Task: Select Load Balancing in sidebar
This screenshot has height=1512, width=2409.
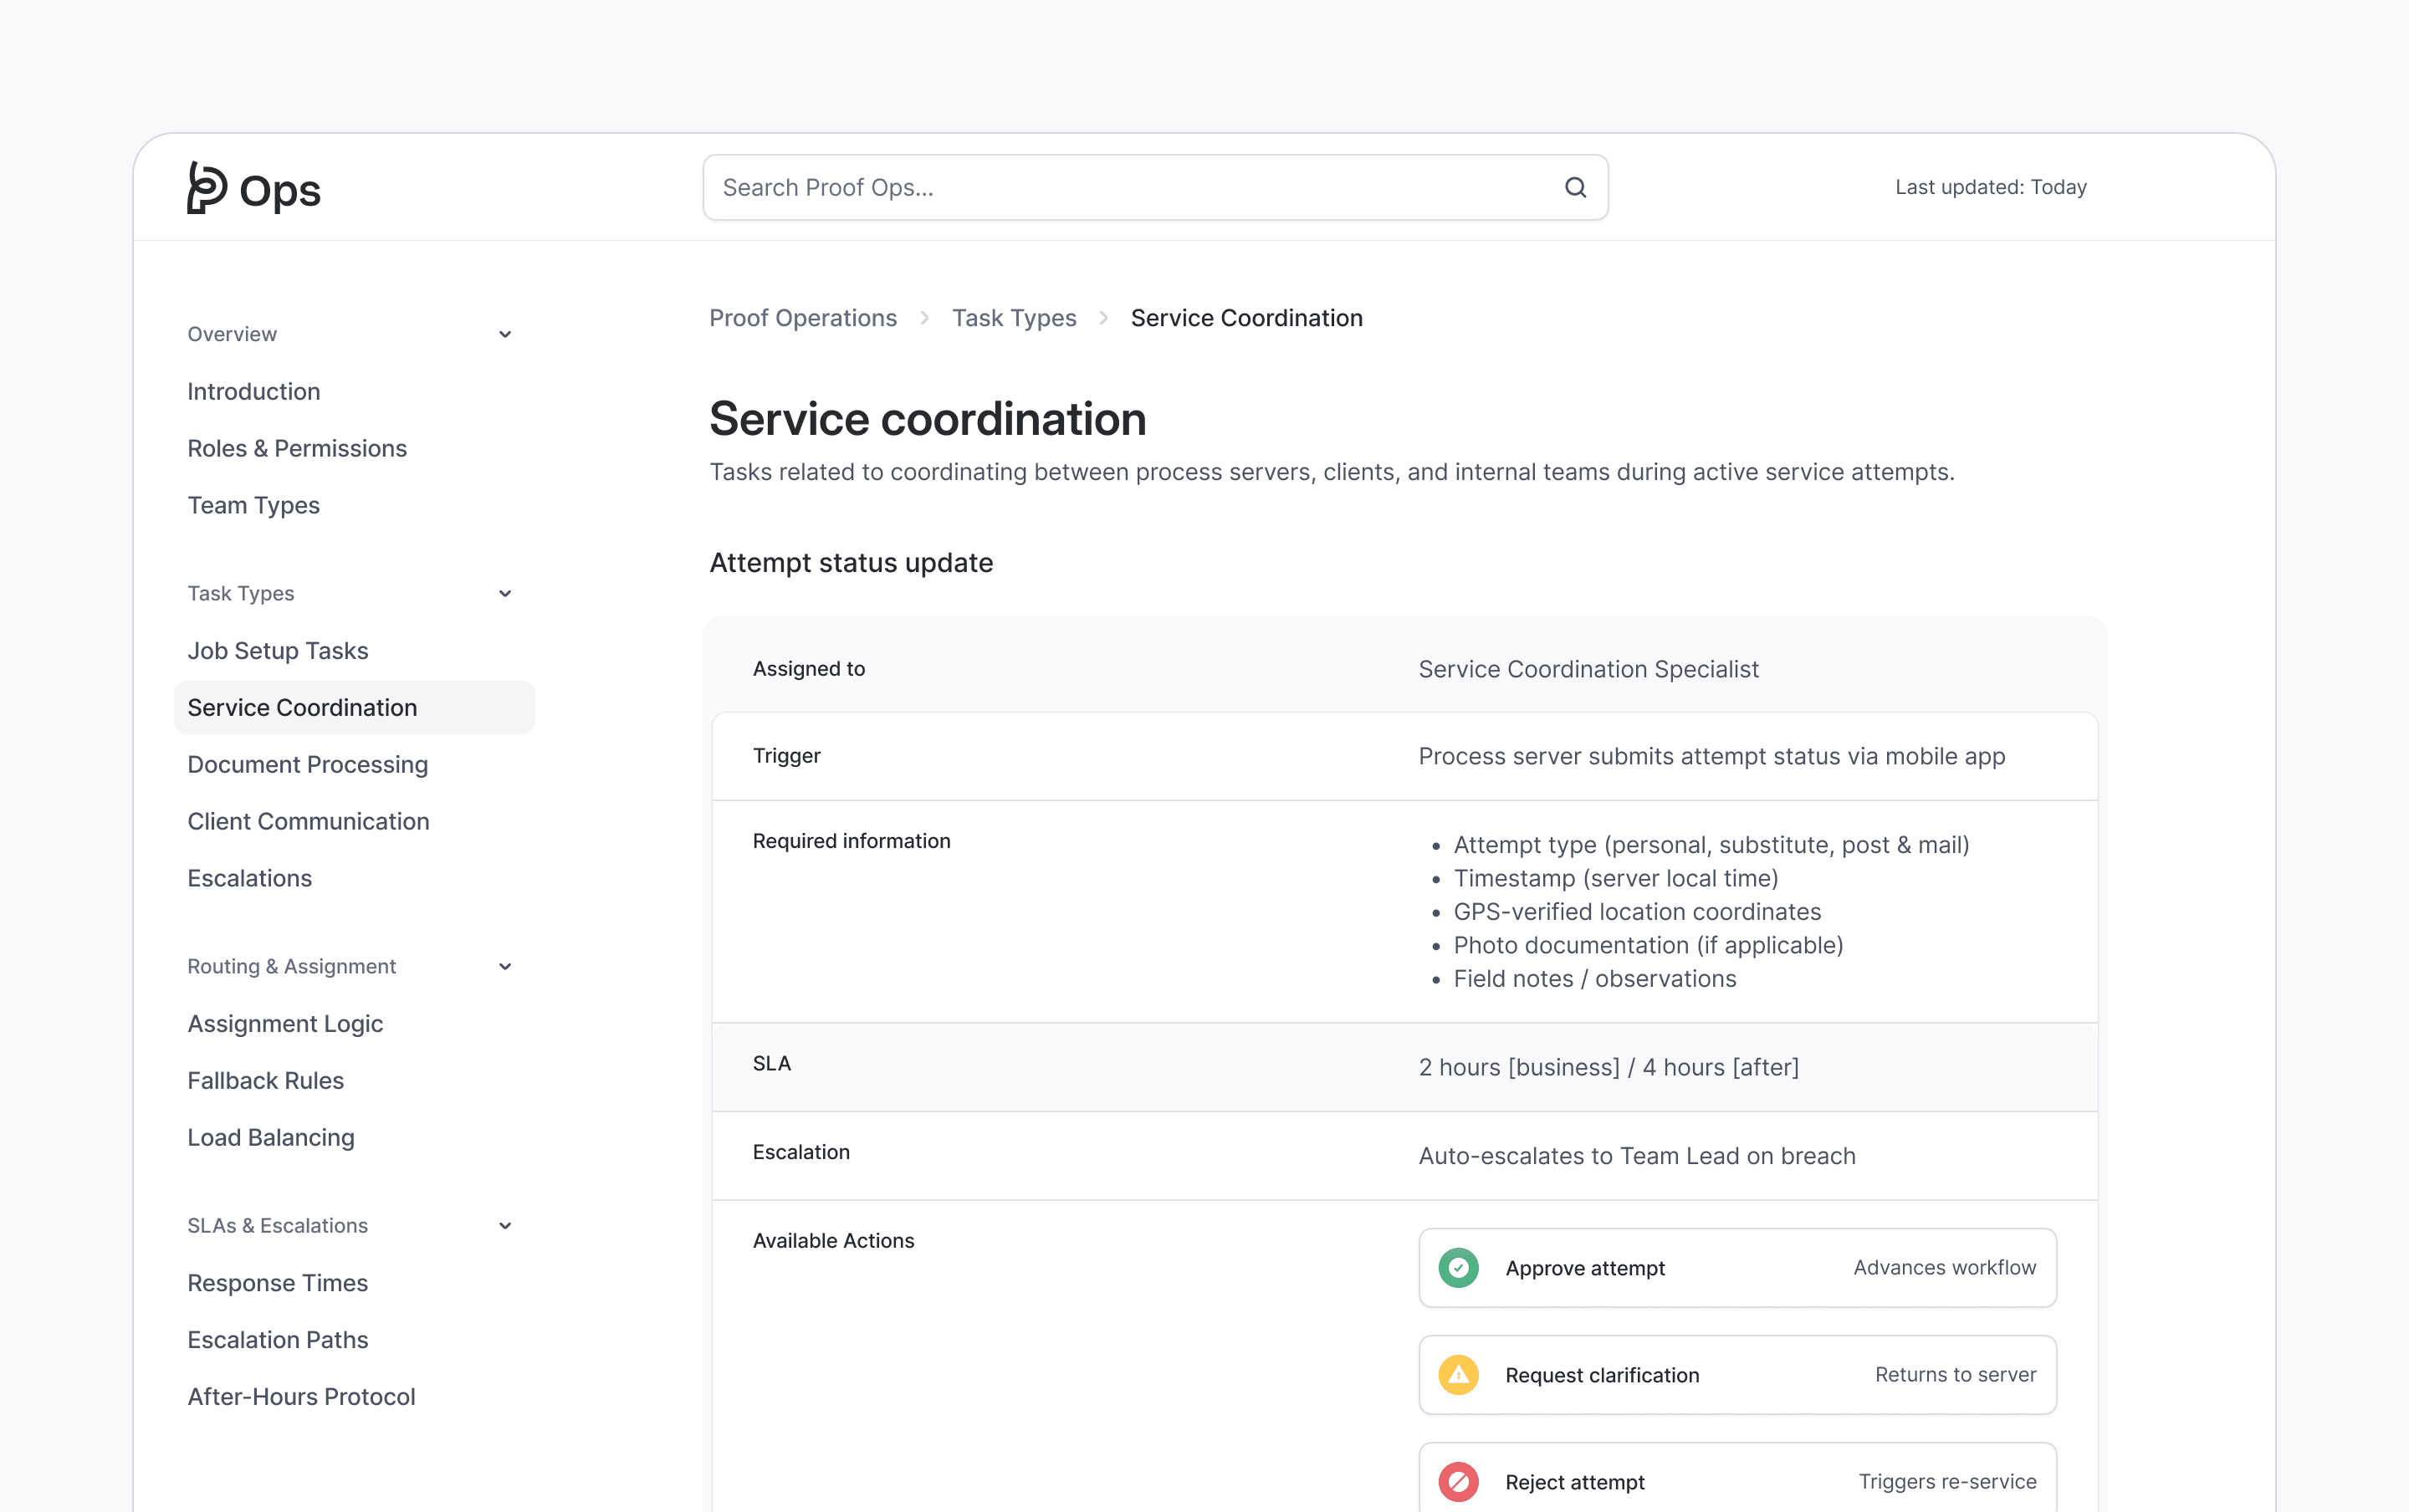Action: [270, 1137]
